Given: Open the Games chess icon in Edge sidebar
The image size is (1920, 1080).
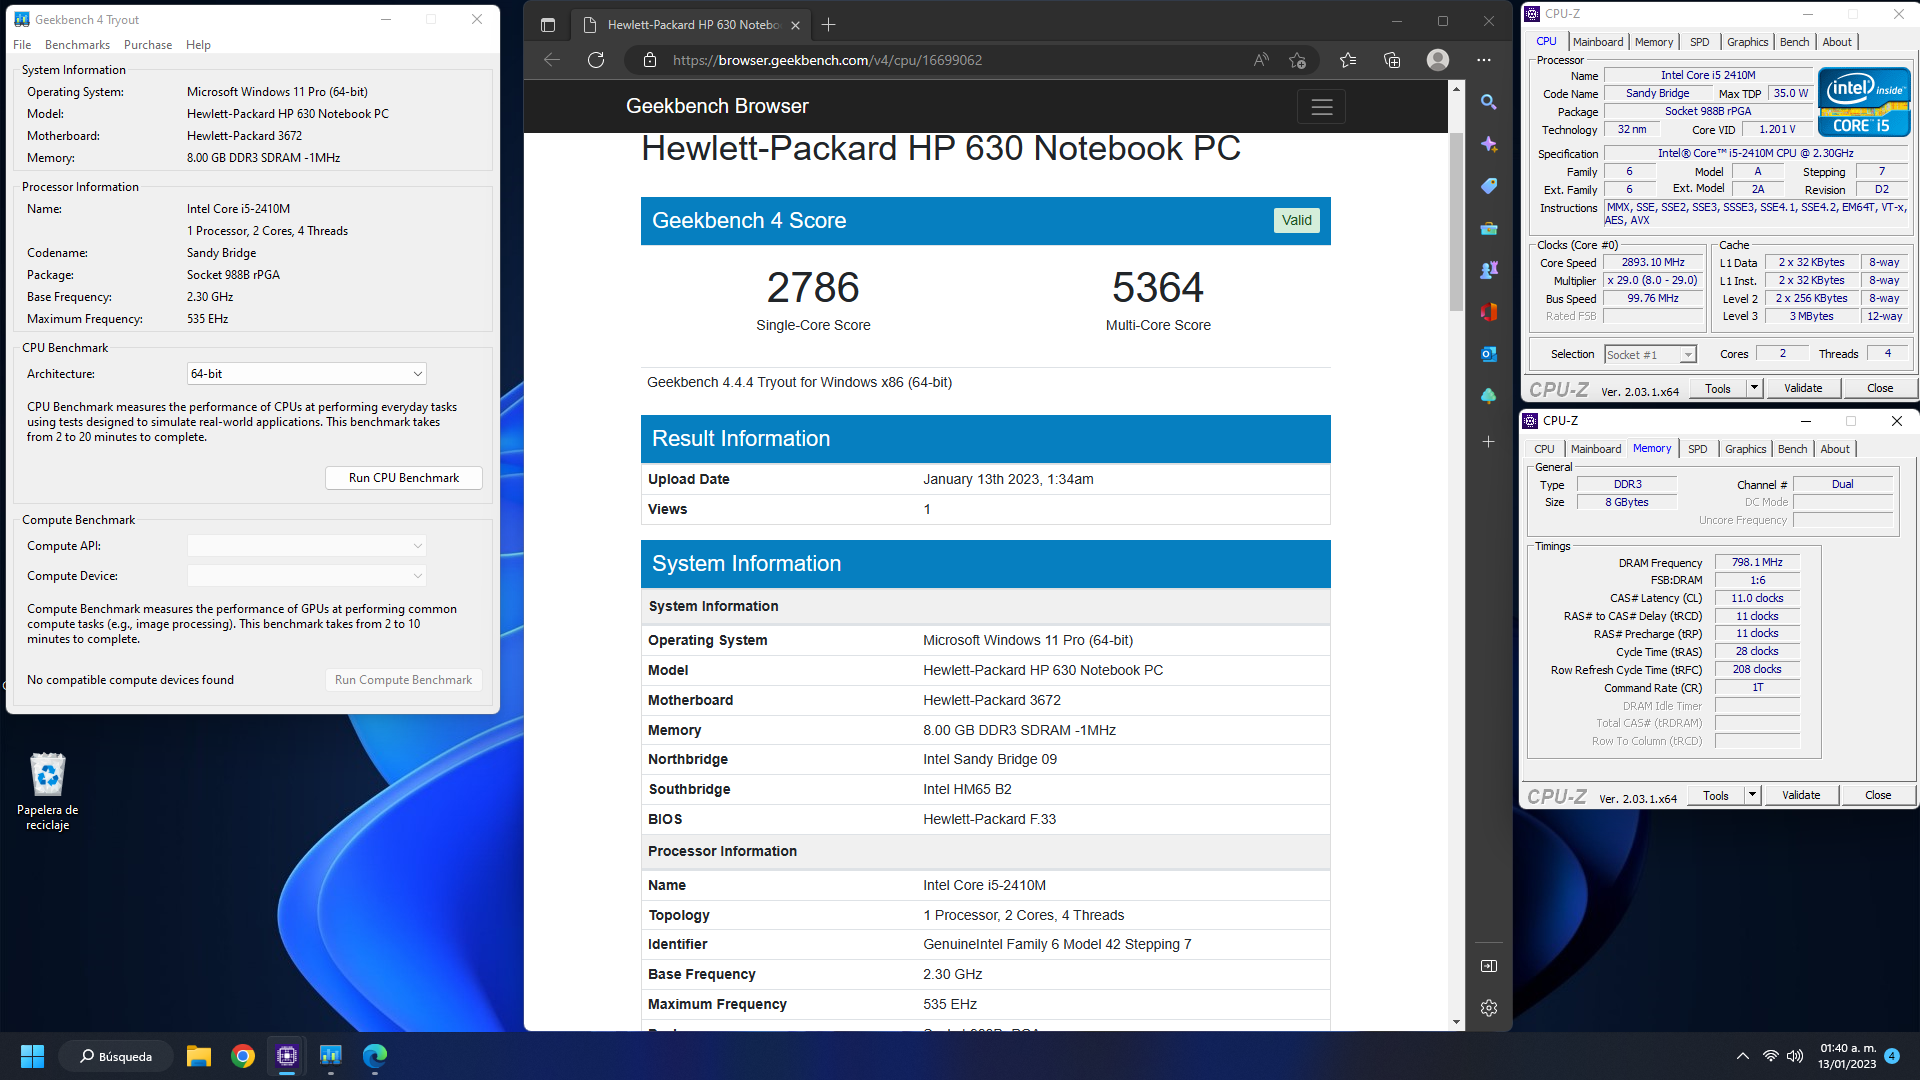Looking at the screenshot, I should (1489, 270).
